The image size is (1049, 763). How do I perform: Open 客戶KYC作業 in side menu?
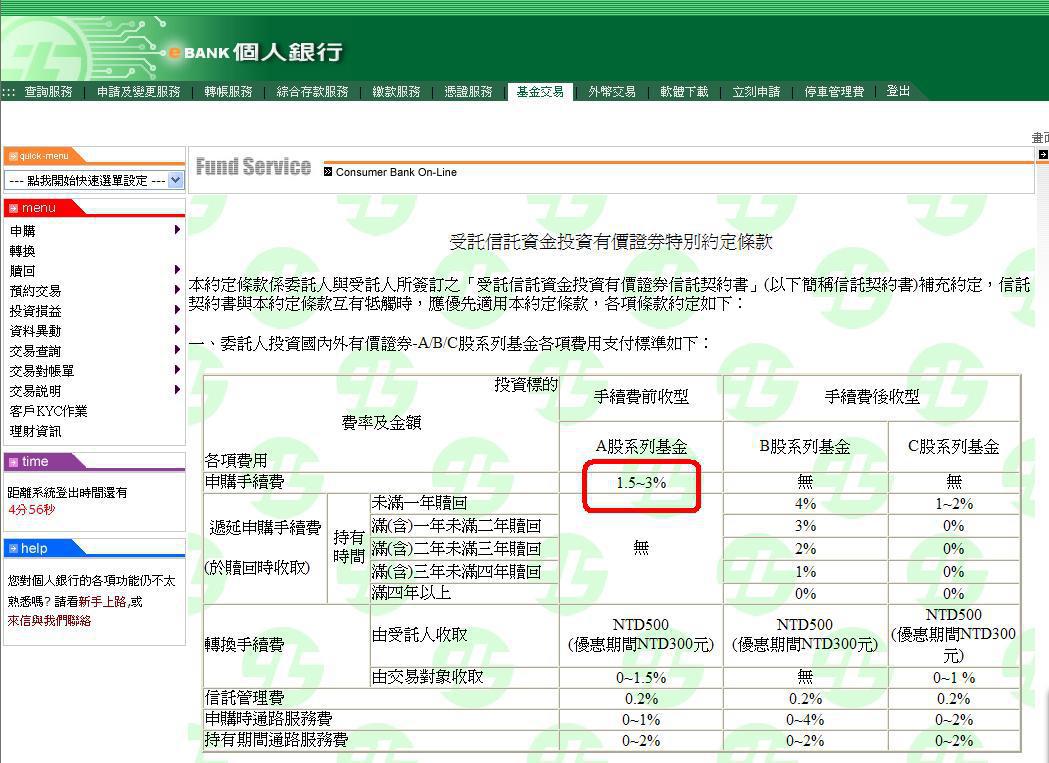coord(48,411)
